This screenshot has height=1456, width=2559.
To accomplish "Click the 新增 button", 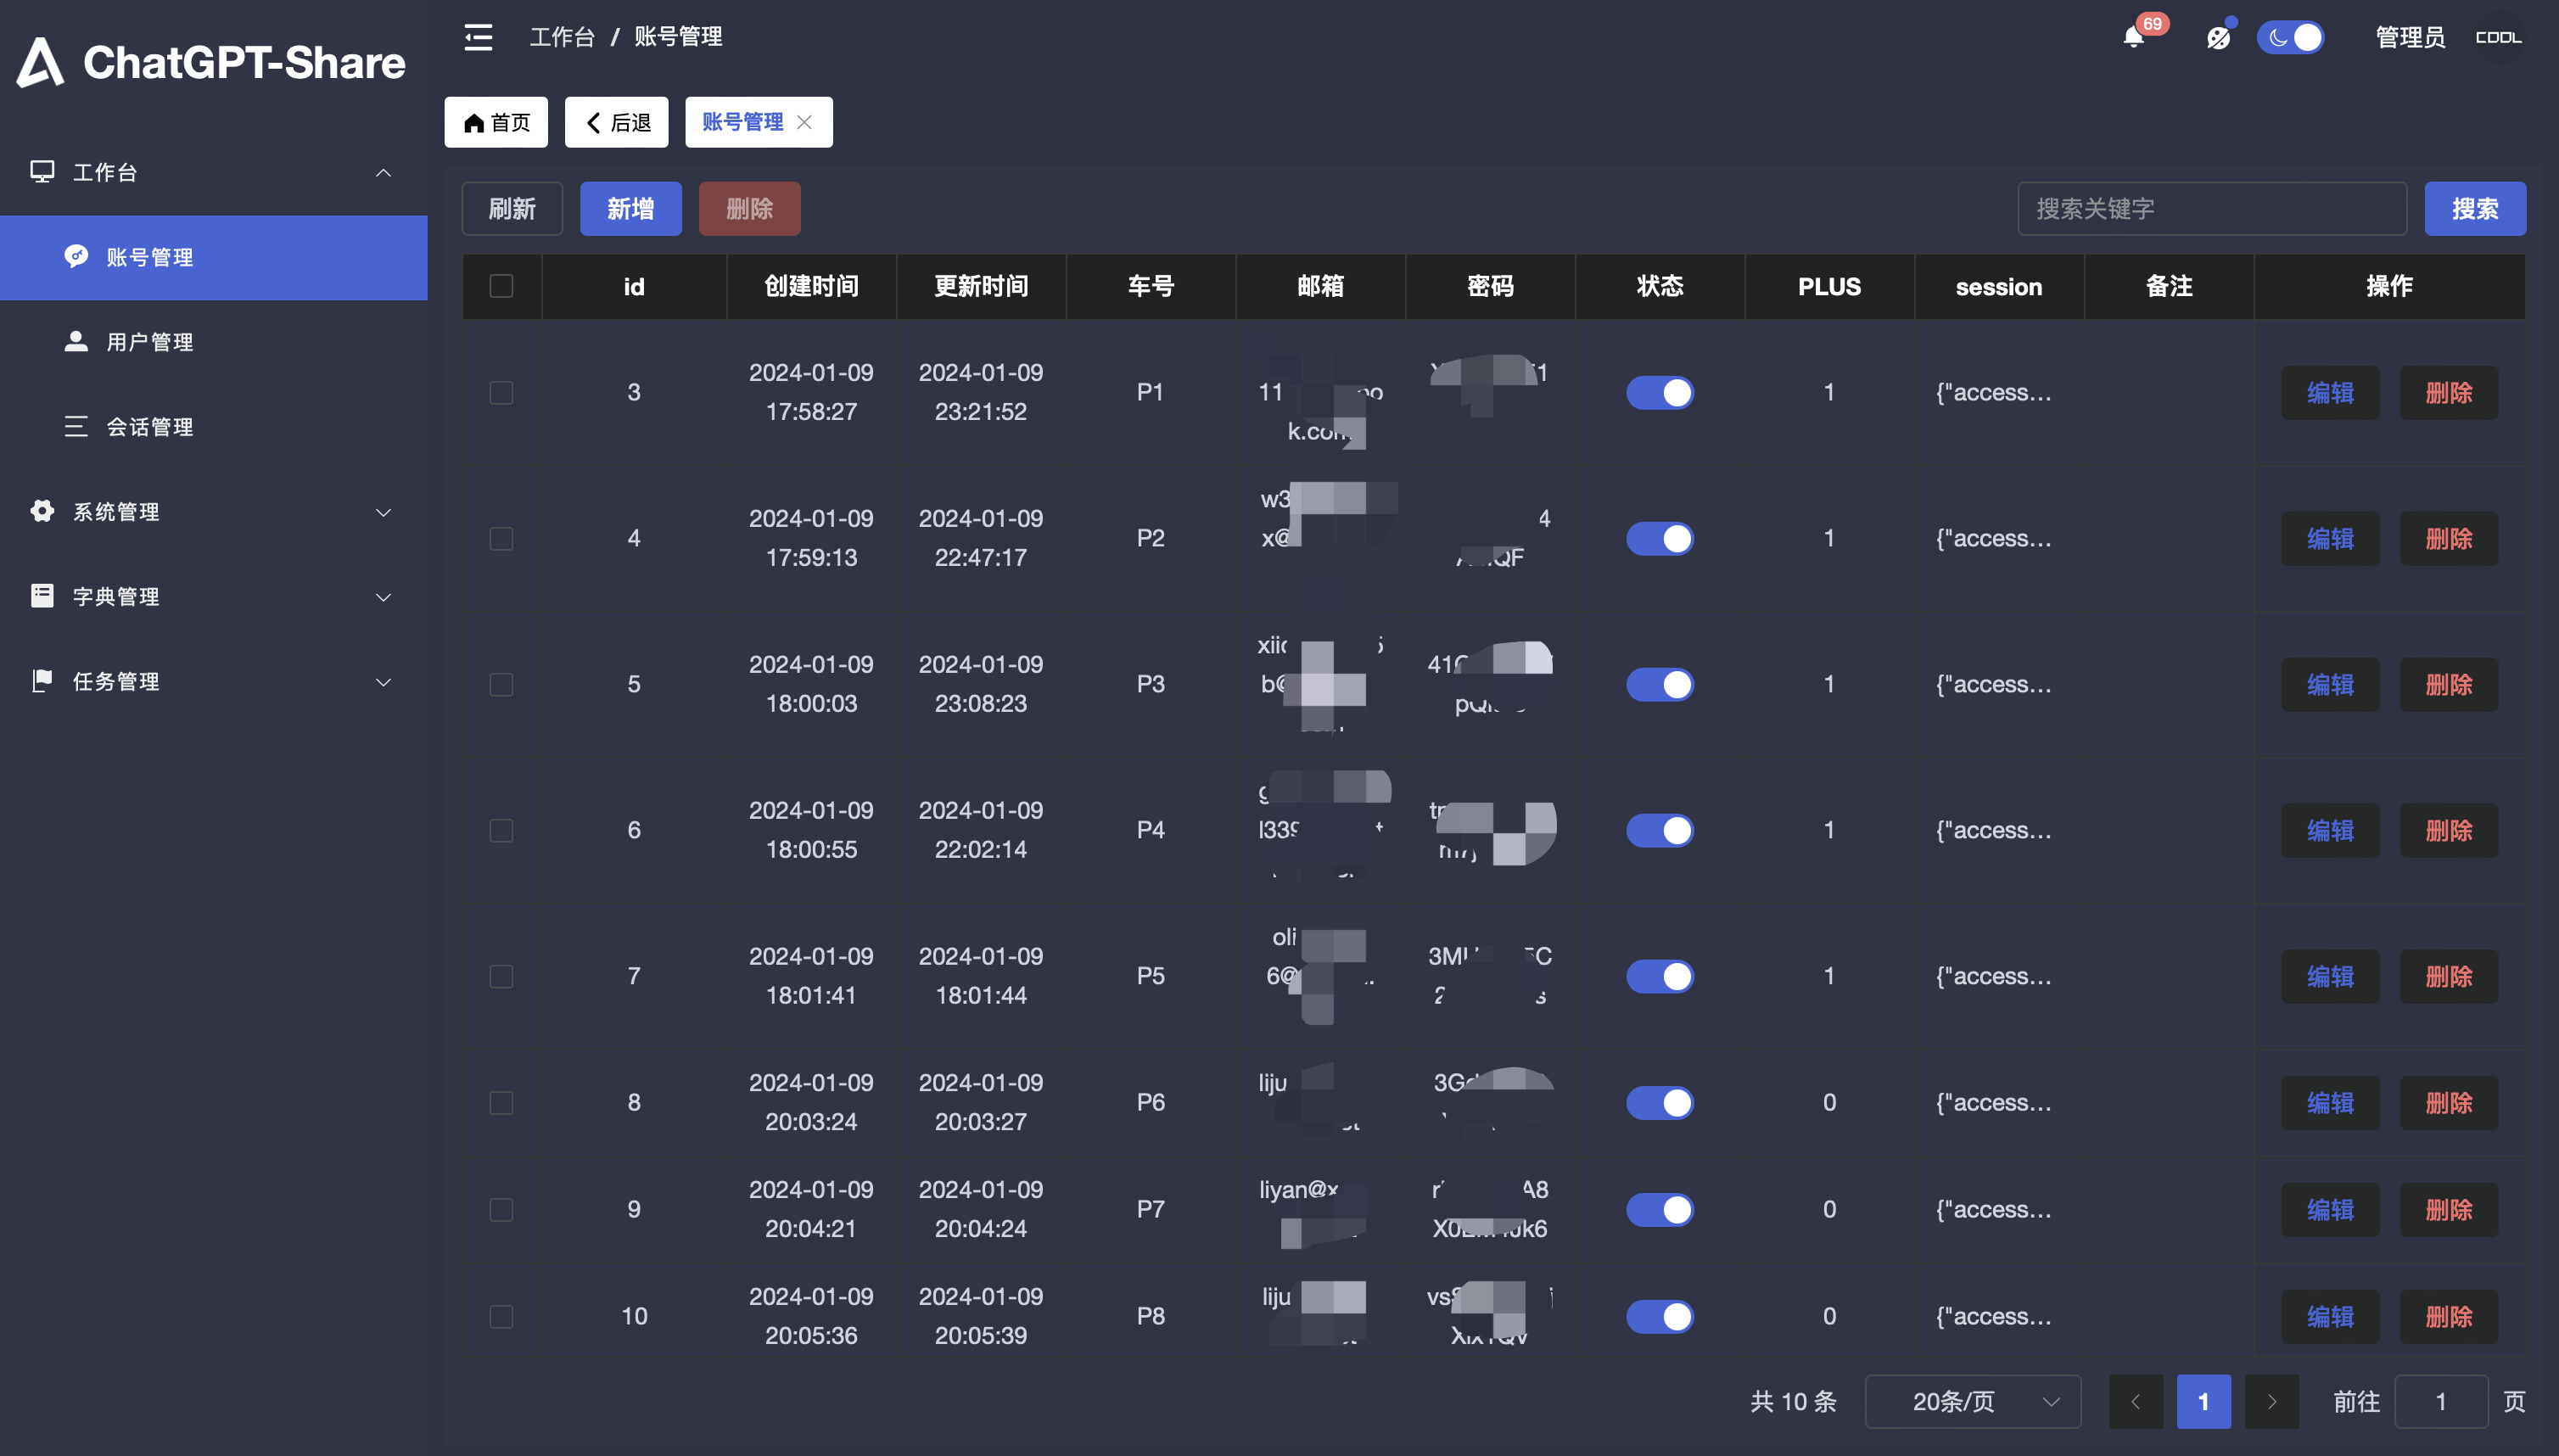I will point(630,209).
